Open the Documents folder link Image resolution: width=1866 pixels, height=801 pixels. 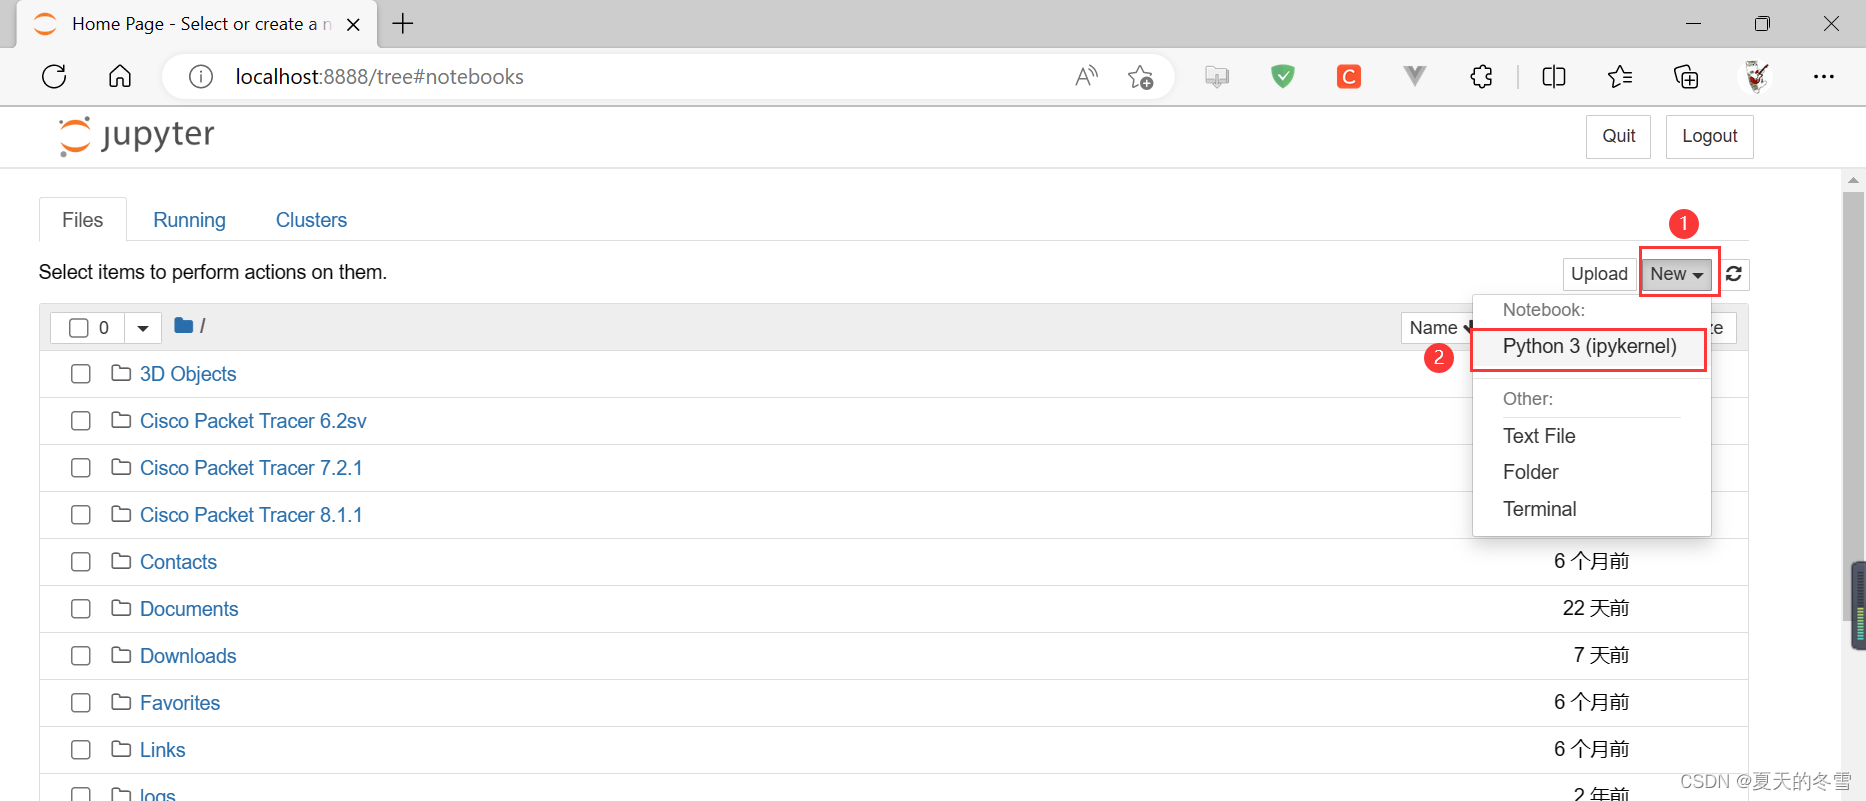[189, 609]
